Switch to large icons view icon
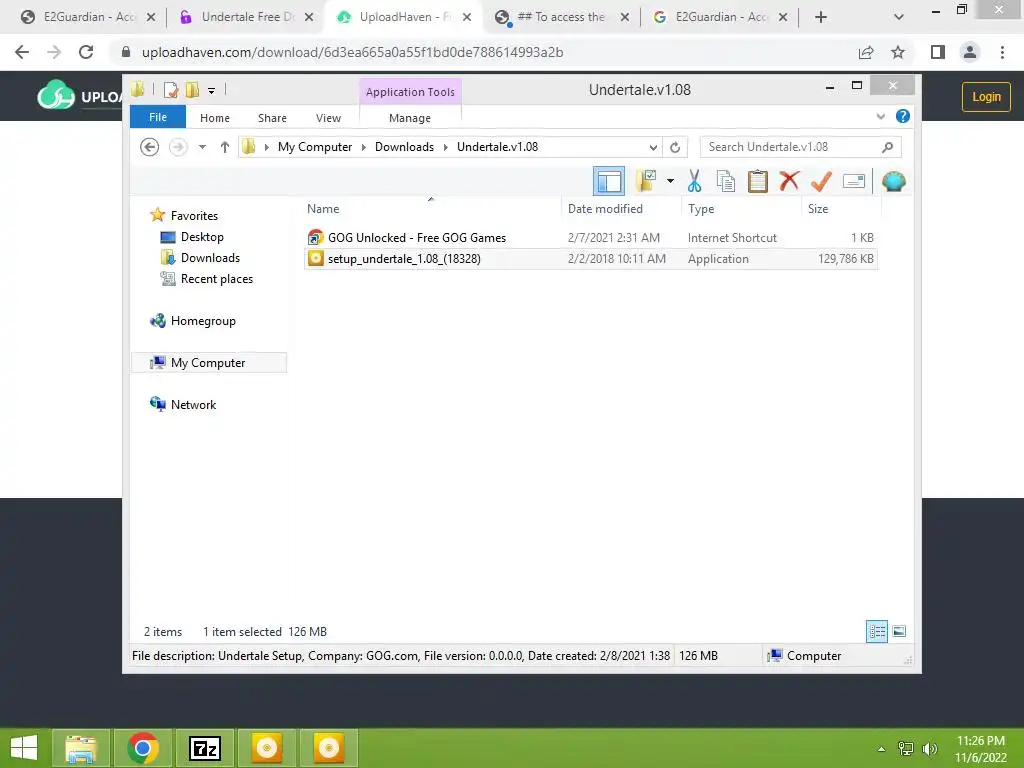1024x768 pixels. coord(899,632)
